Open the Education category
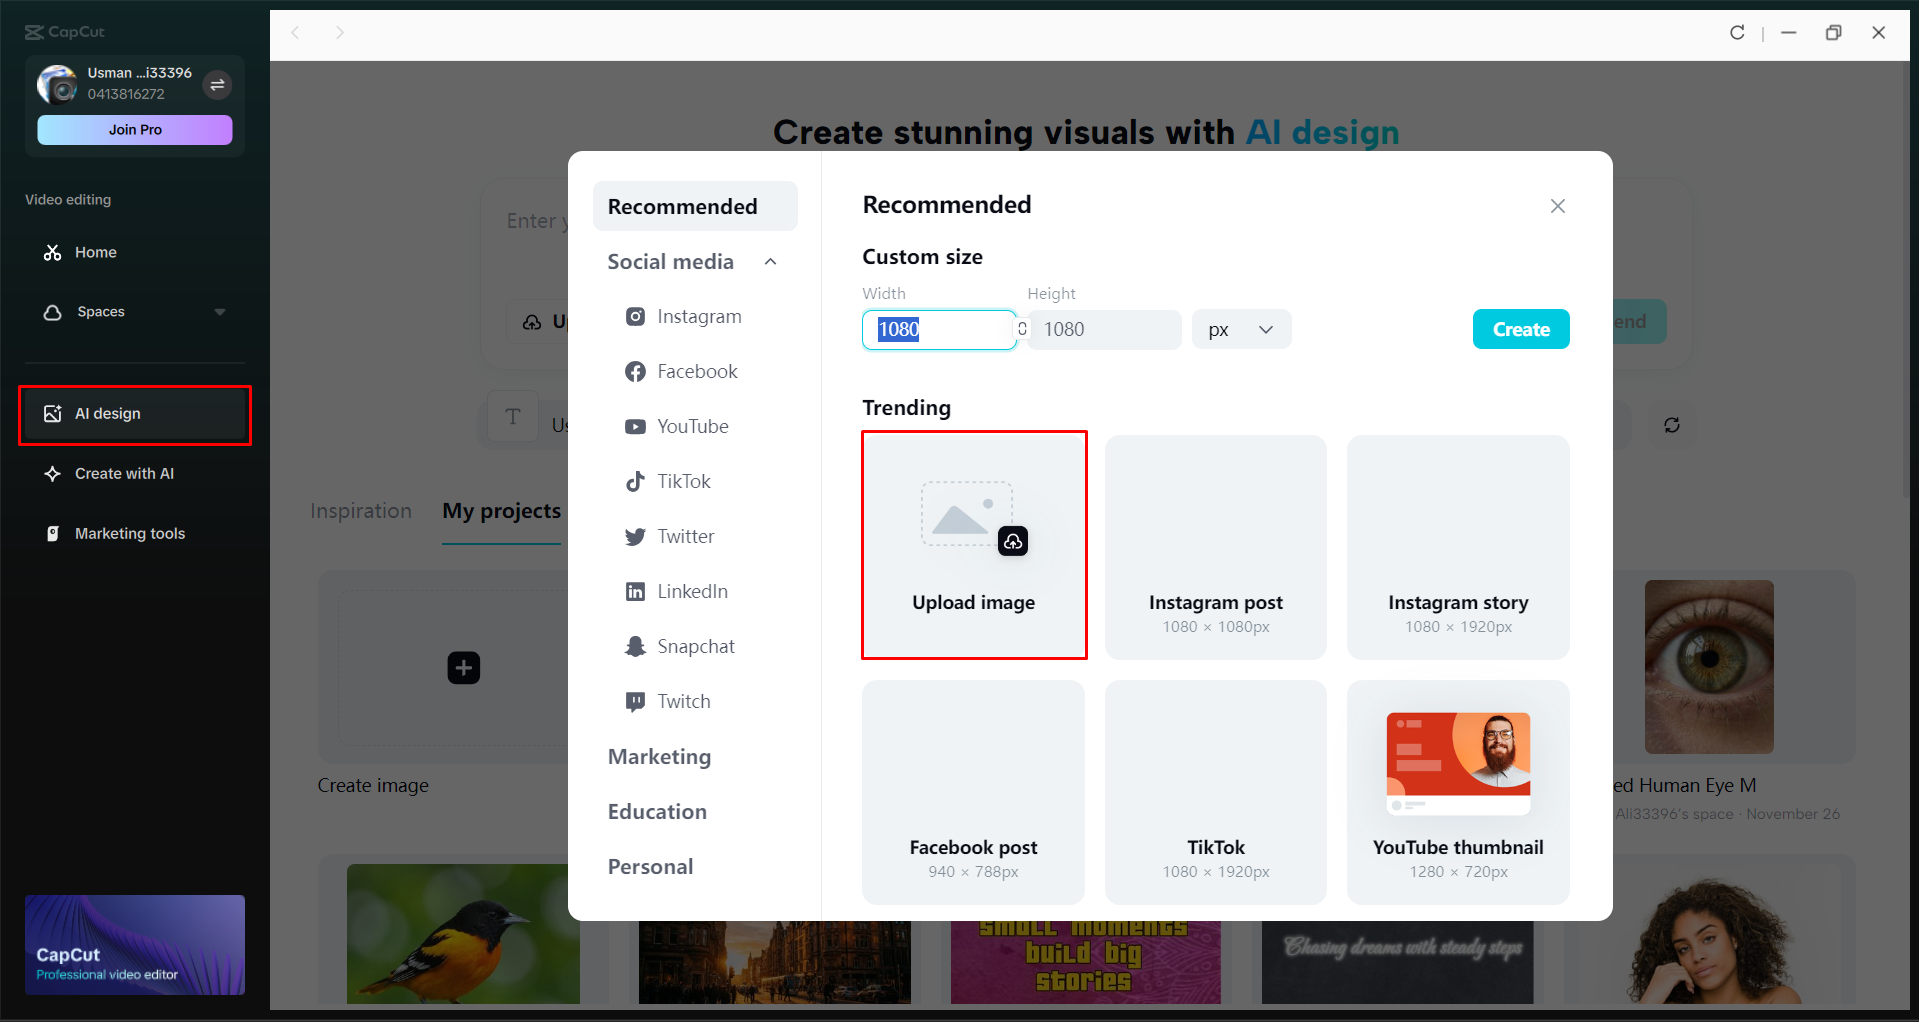 (657, 812)
